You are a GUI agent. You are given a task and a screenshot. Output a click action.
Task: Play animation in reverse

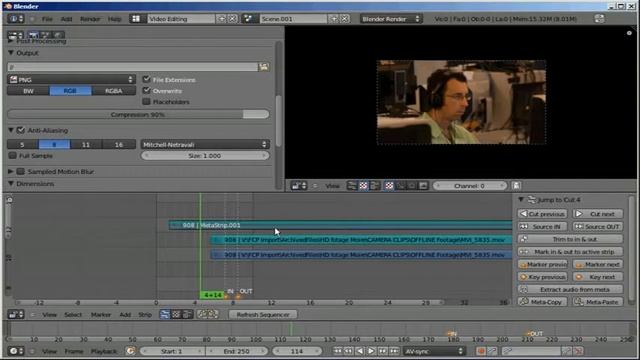[x=360, y=351]
